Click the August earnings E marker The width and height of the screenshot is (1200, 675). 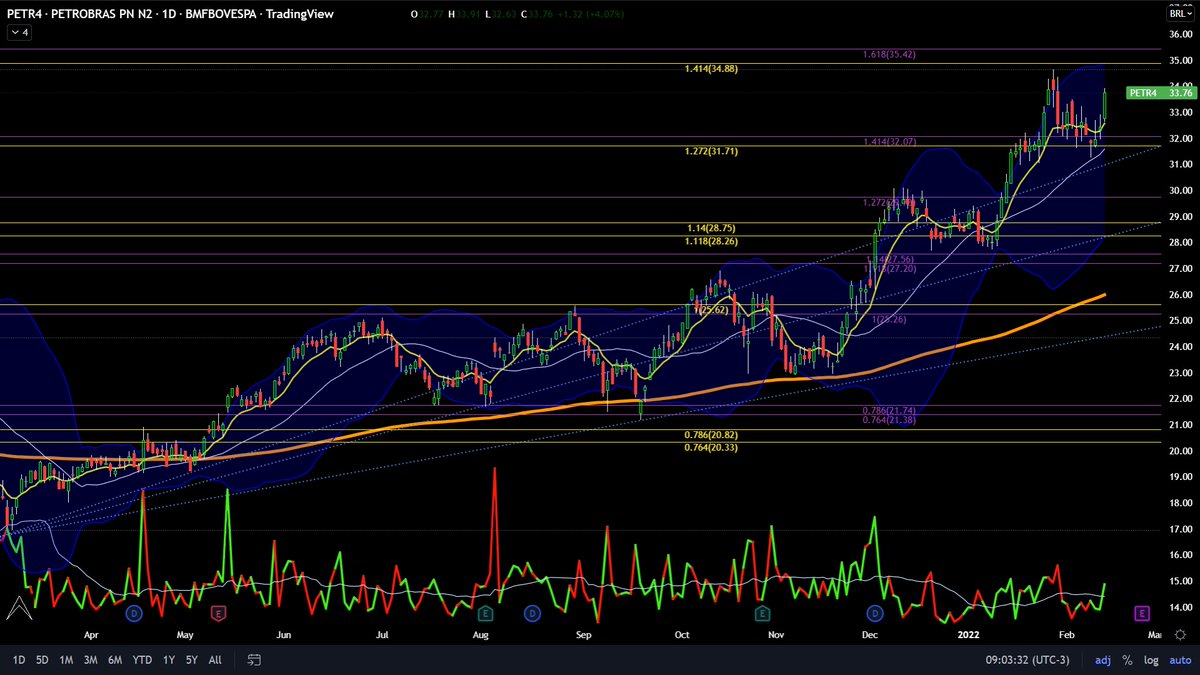coord(485,612)
